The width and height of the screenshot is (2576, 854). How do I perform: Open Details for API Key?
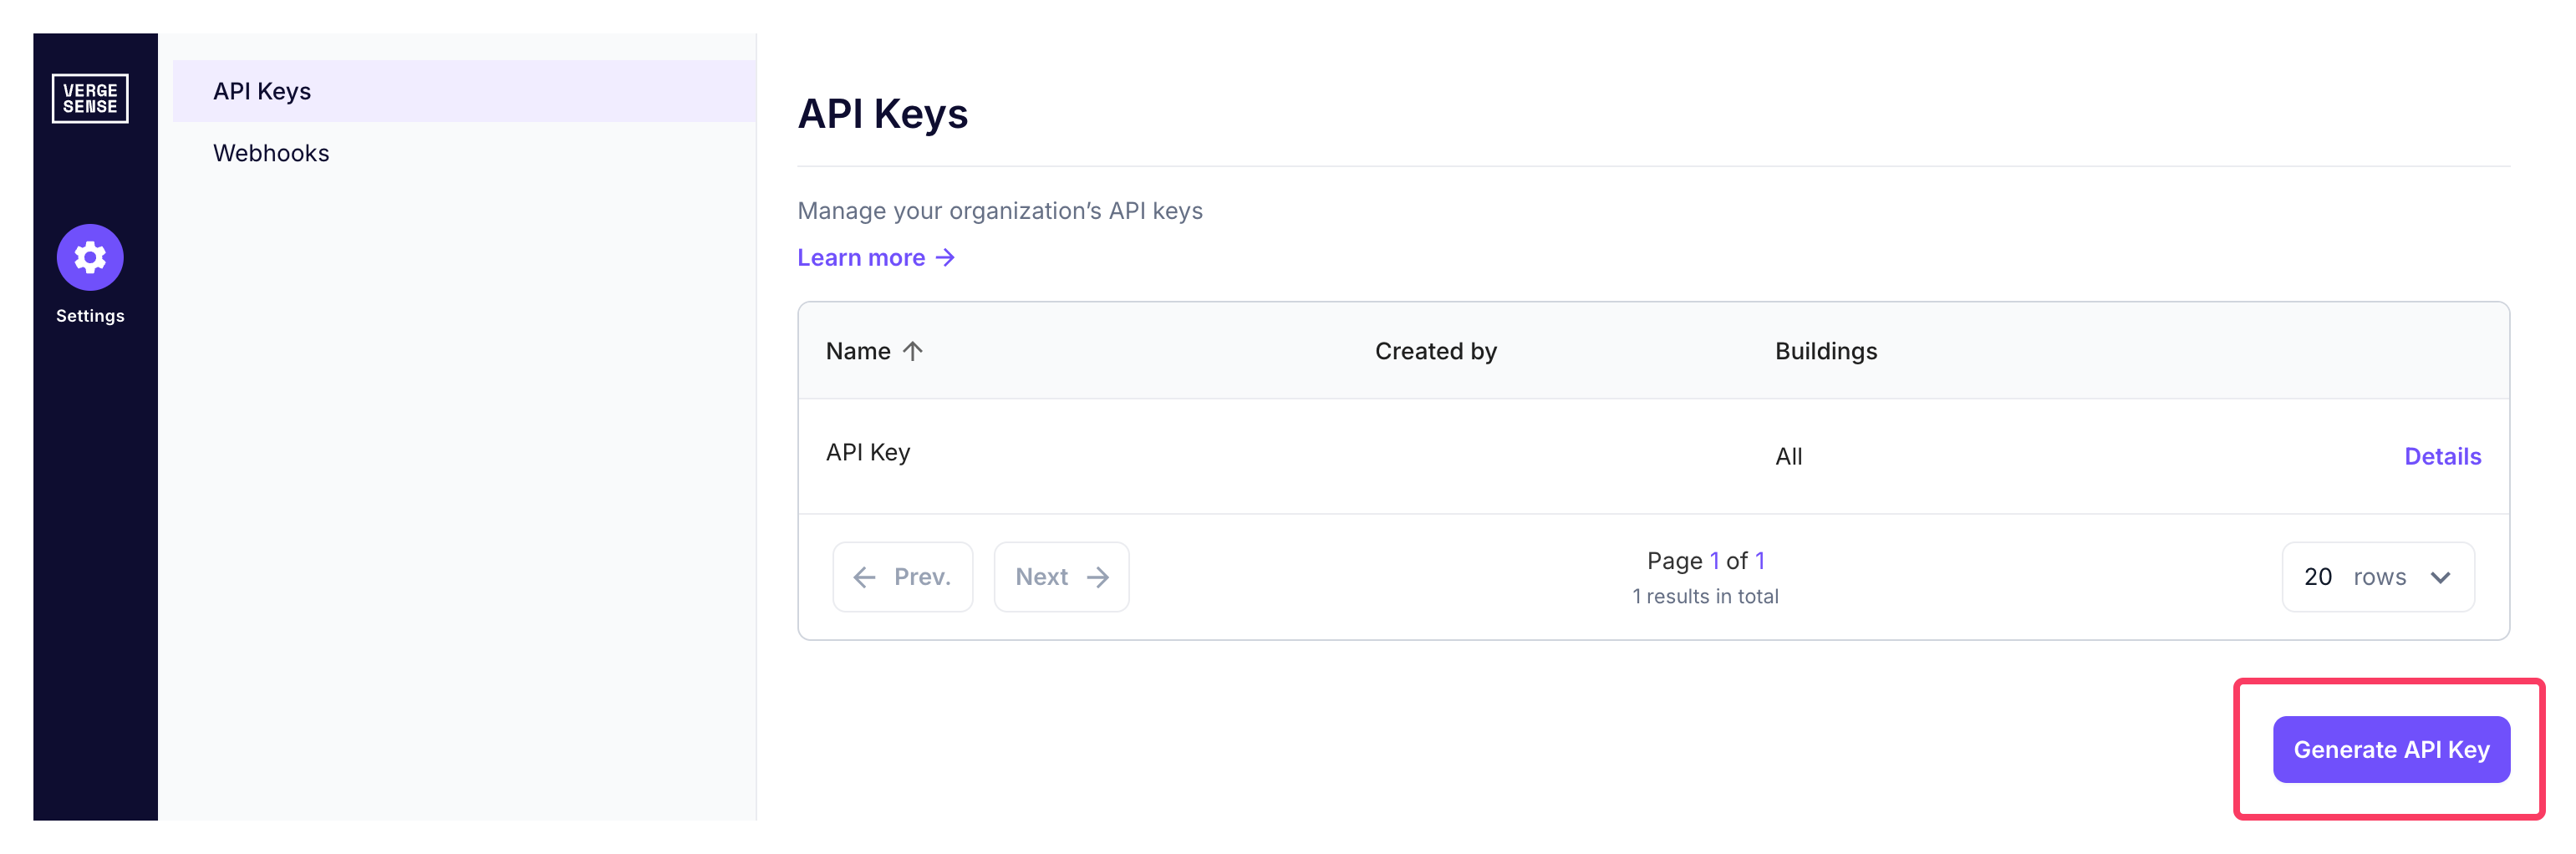[2442, 457]
